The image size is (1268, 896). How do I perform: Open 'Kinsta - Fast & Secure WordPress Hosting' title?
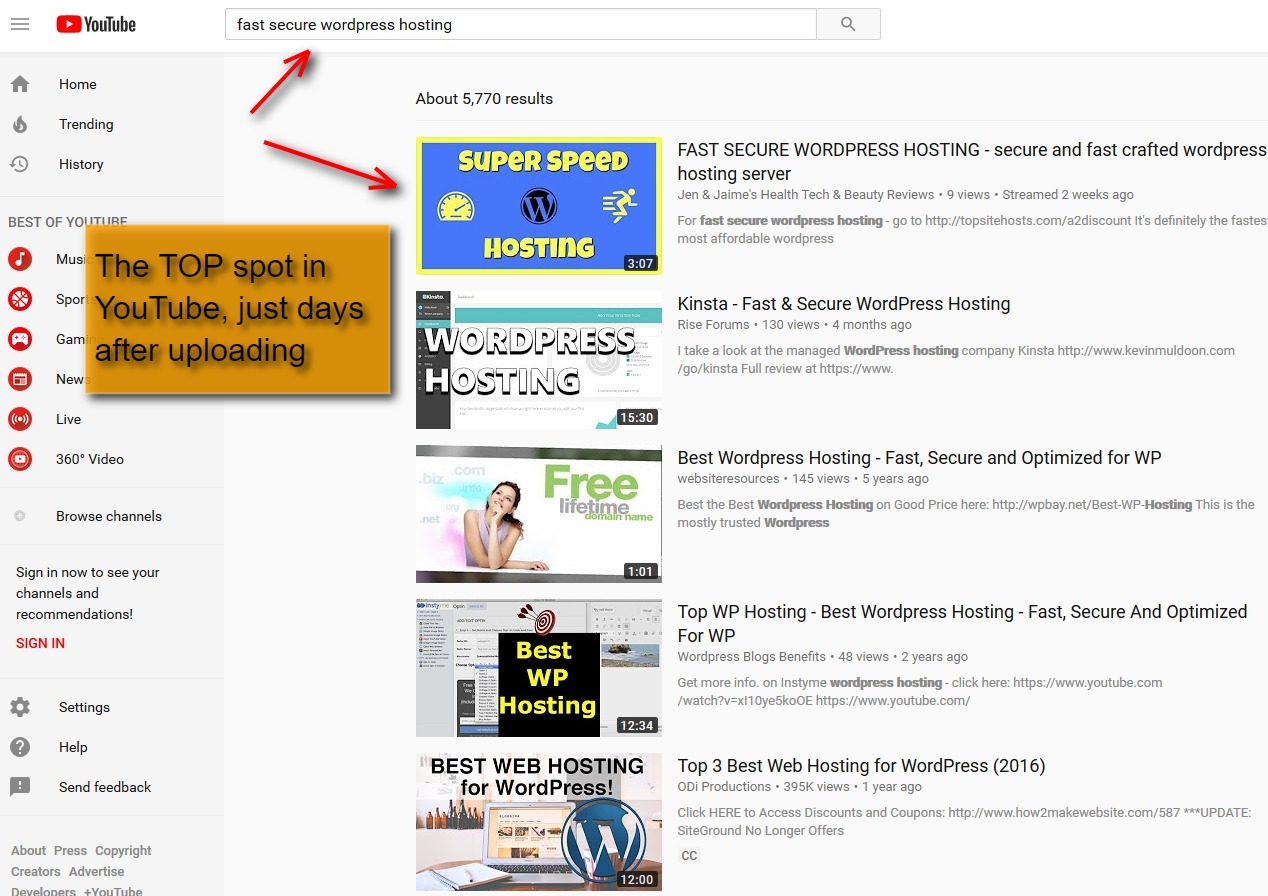pyautogui.click(x=844, y=304)
